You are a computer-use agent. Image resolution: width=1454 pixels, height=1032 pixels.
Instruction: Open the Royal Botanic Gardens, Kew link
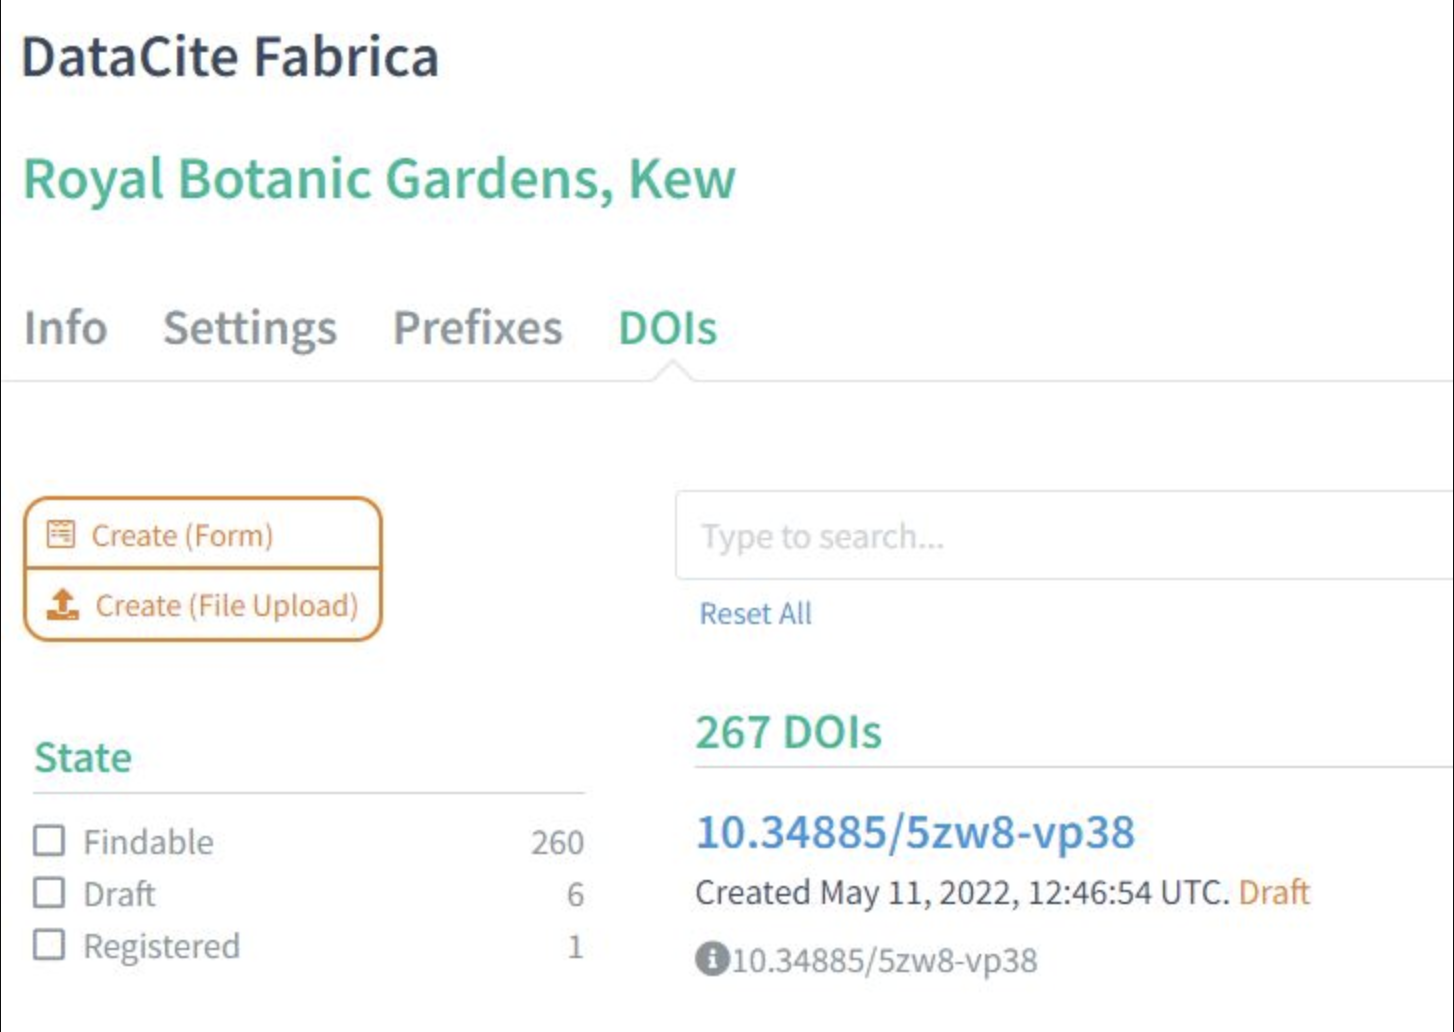coord(380,180)
